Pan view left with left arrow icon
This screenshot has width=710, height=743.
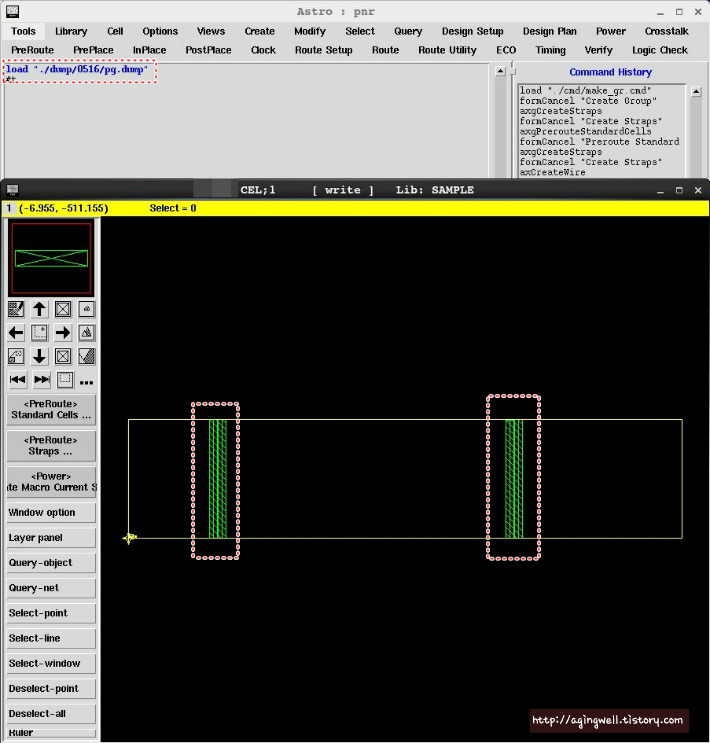pos(16,333)
